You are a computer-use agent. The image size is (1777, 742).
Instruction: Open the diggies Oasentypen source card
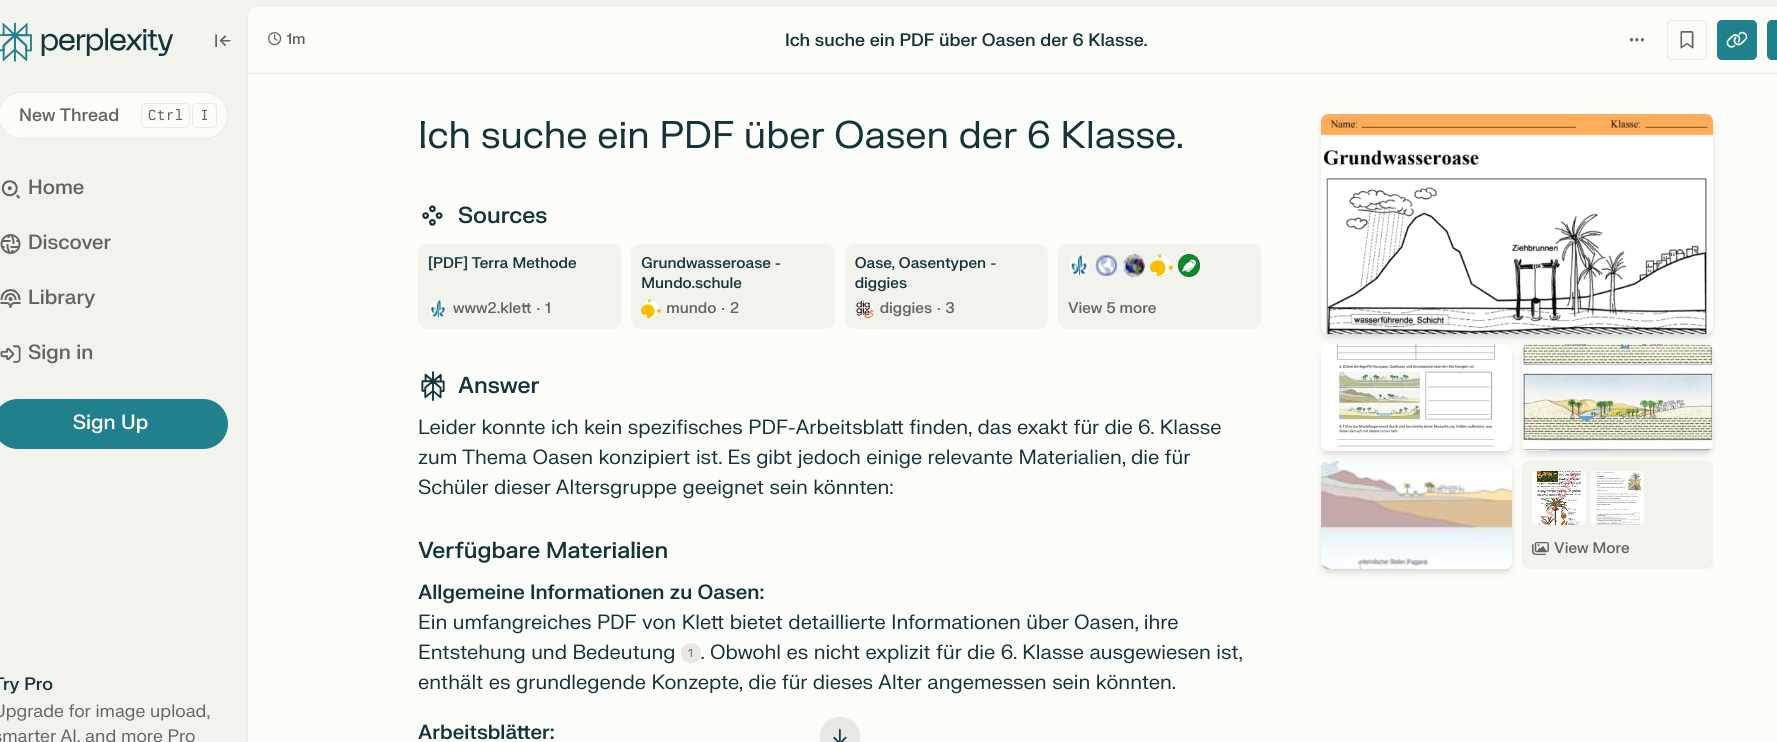coord(945,286)
